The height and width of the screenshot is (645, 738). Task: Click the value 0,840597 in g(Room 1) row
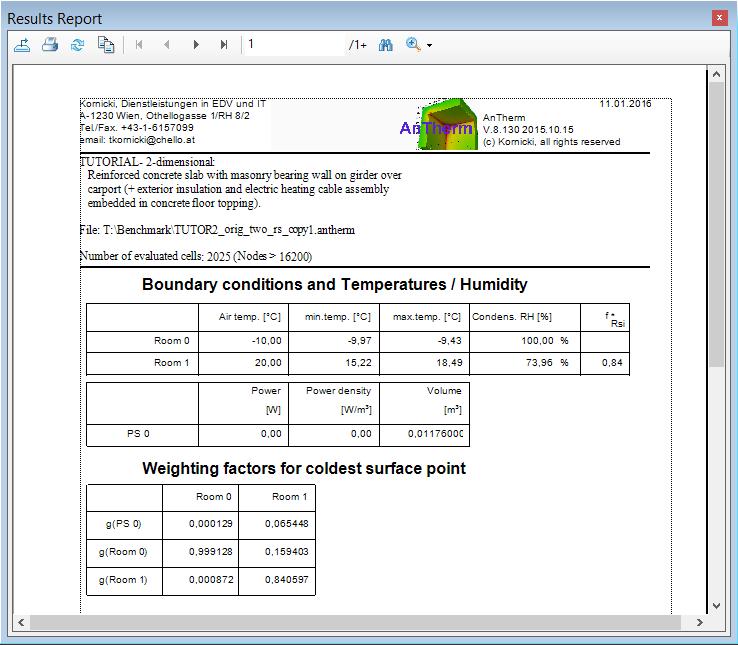(x=287, y=580)
